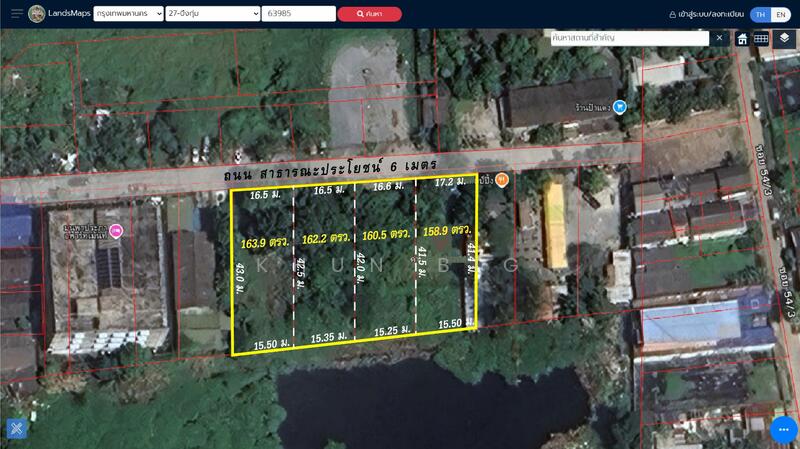
Task: Click the pink map marker
Action: tap(116, 232)
